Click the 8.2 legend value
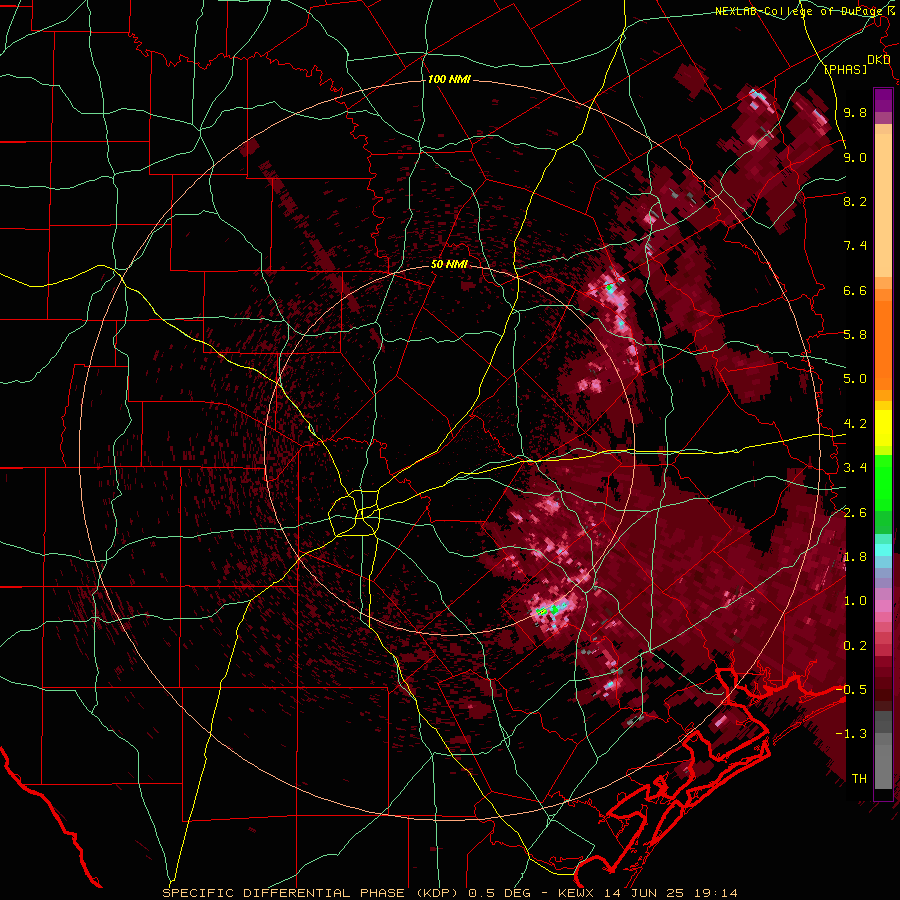This screenshot has width=900, height=900. click(x=855, y=201)
